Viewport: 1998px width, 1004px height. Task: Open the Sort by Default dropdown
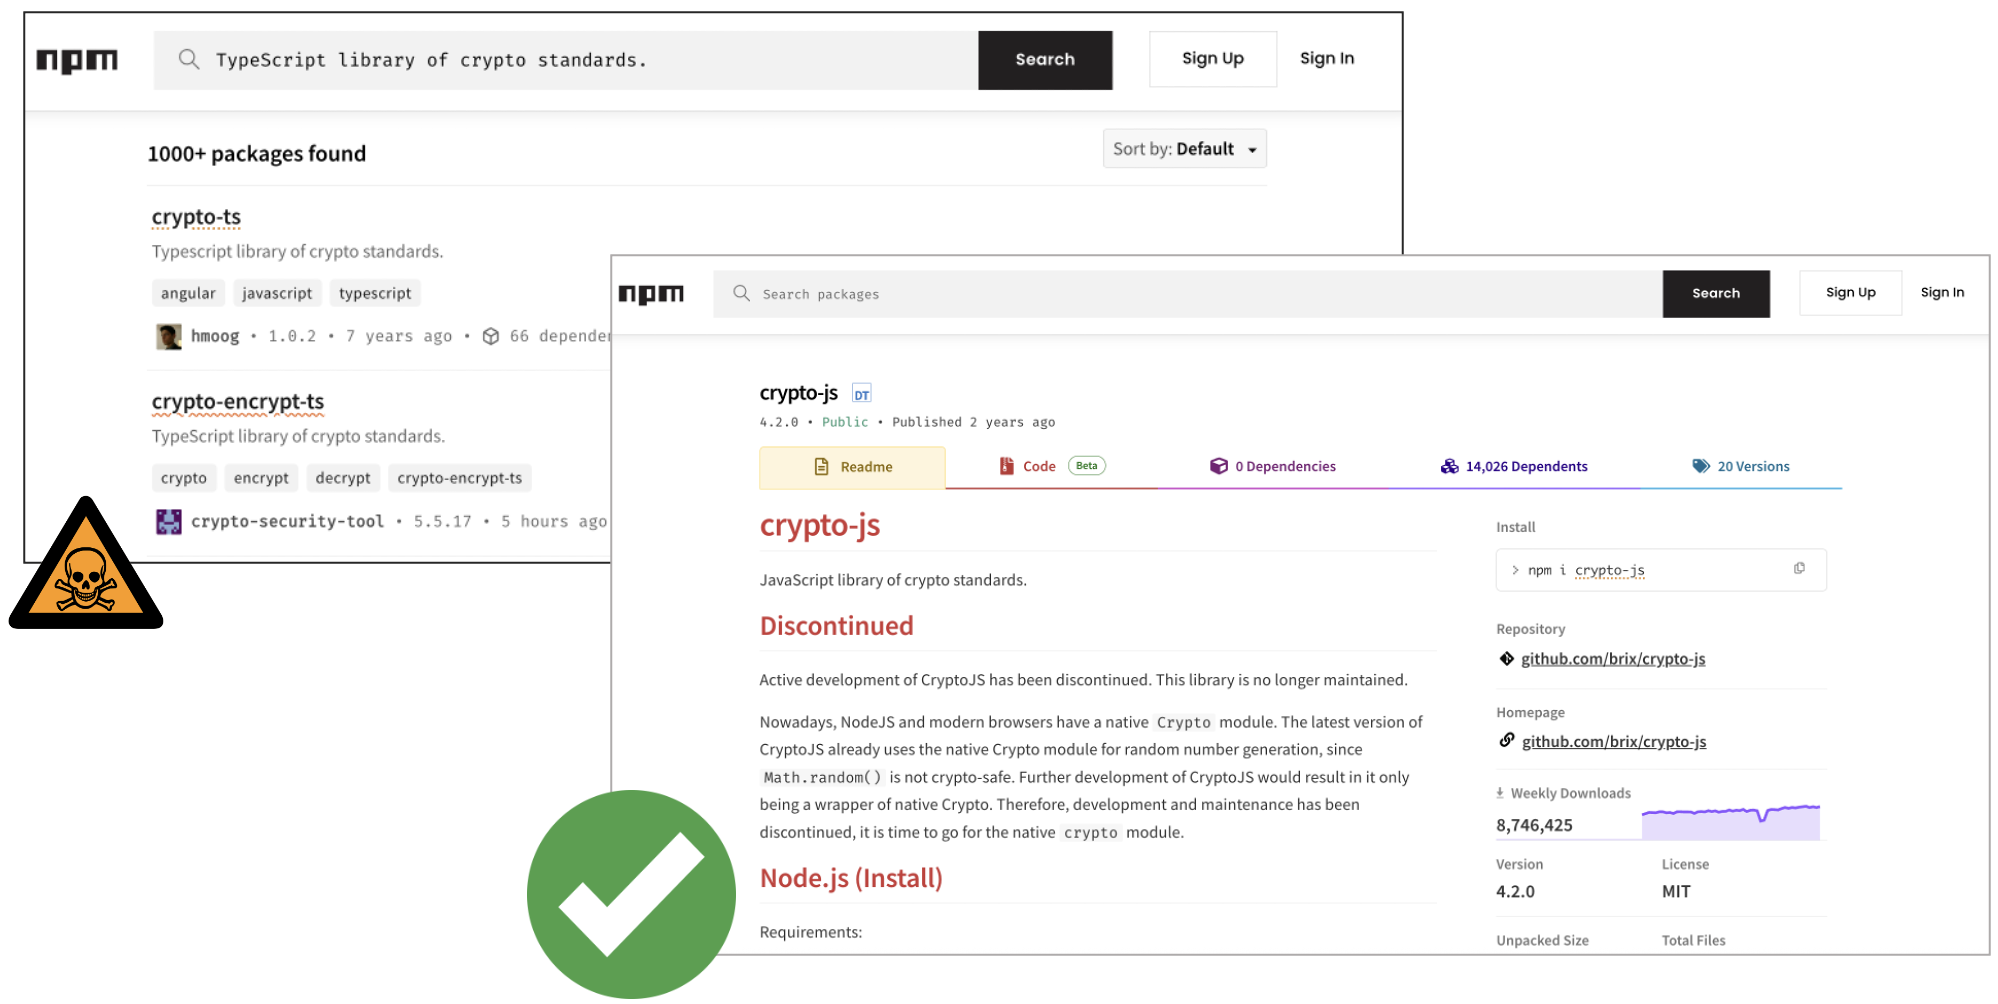tap(1184, 149)
